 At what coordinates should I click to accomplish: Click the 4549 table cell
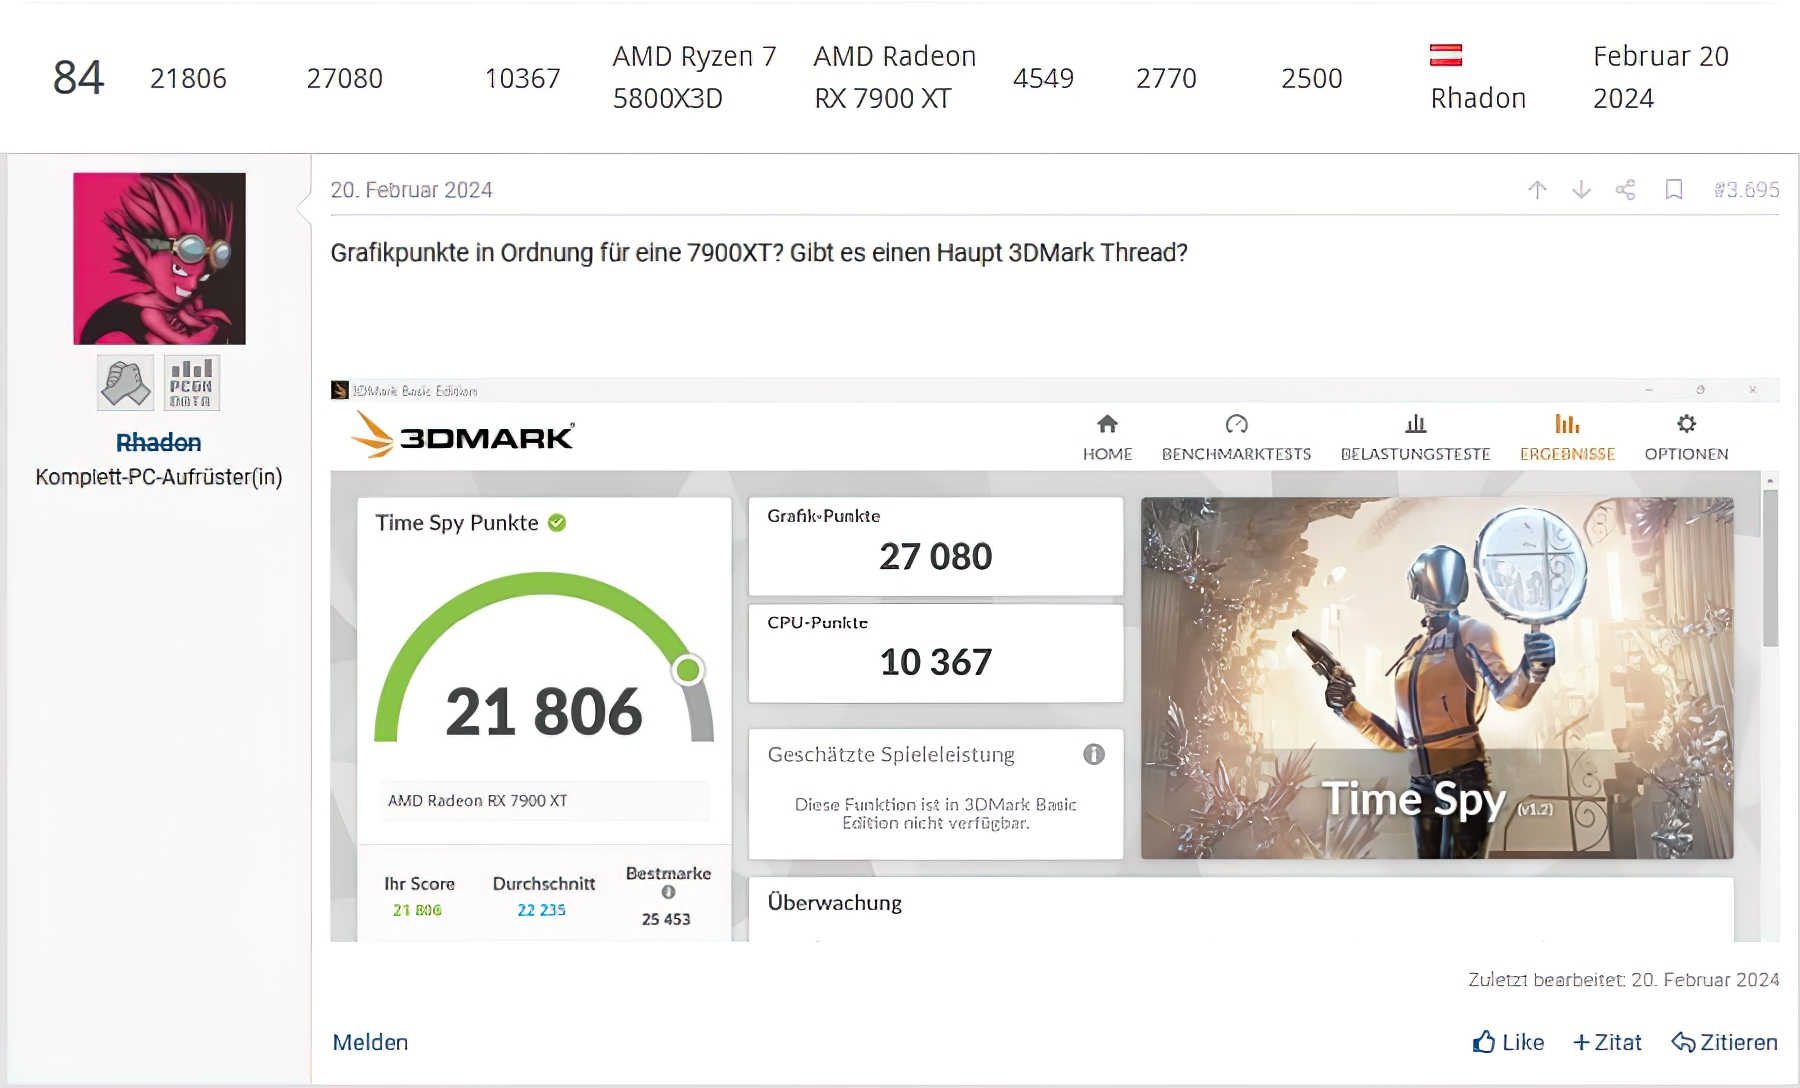pos(1043,78)
